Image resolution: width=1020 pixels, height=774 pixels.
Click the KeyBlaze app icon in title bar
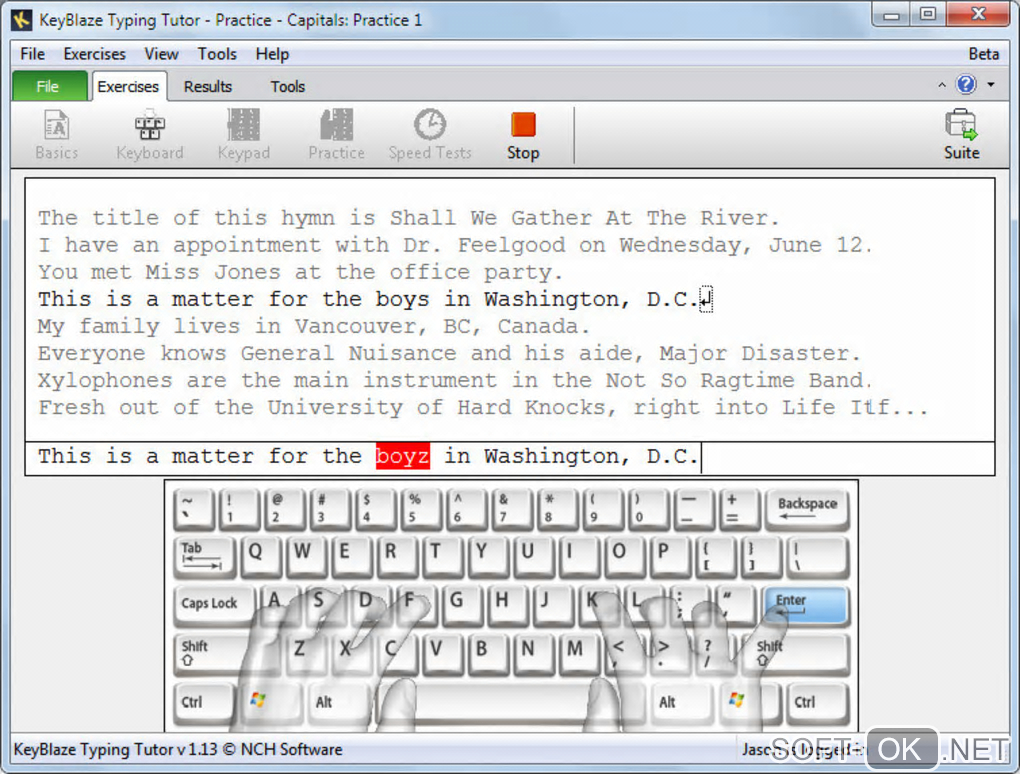(21, 20)
